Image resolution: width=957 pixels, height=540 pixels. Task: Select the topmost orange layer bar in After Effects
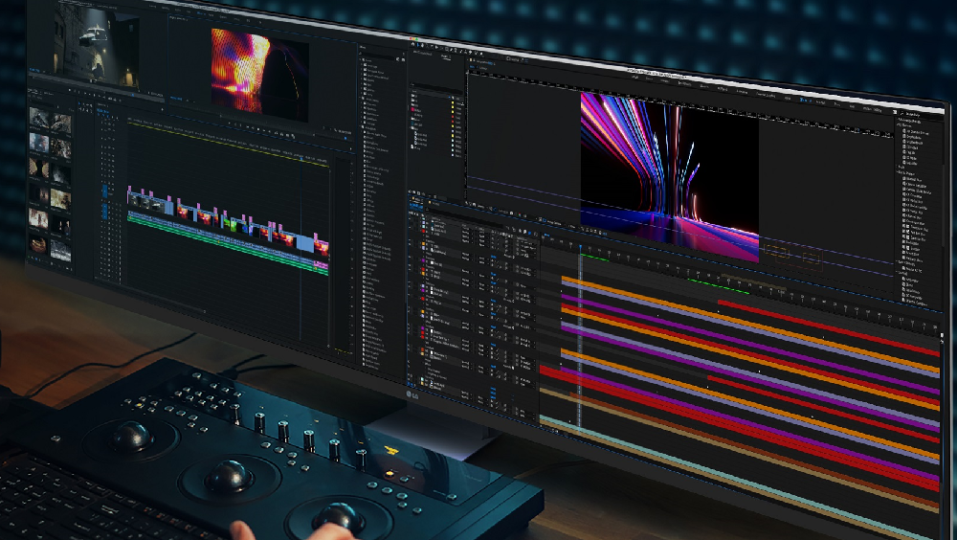click(x=749, y=324)
